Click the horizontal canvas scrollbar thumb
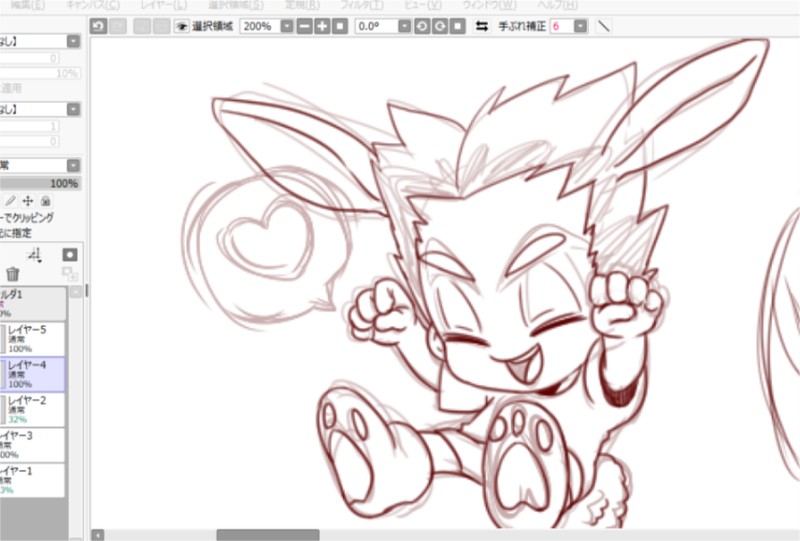The height and width of the screenshot is (541, 800). [268, 535]
